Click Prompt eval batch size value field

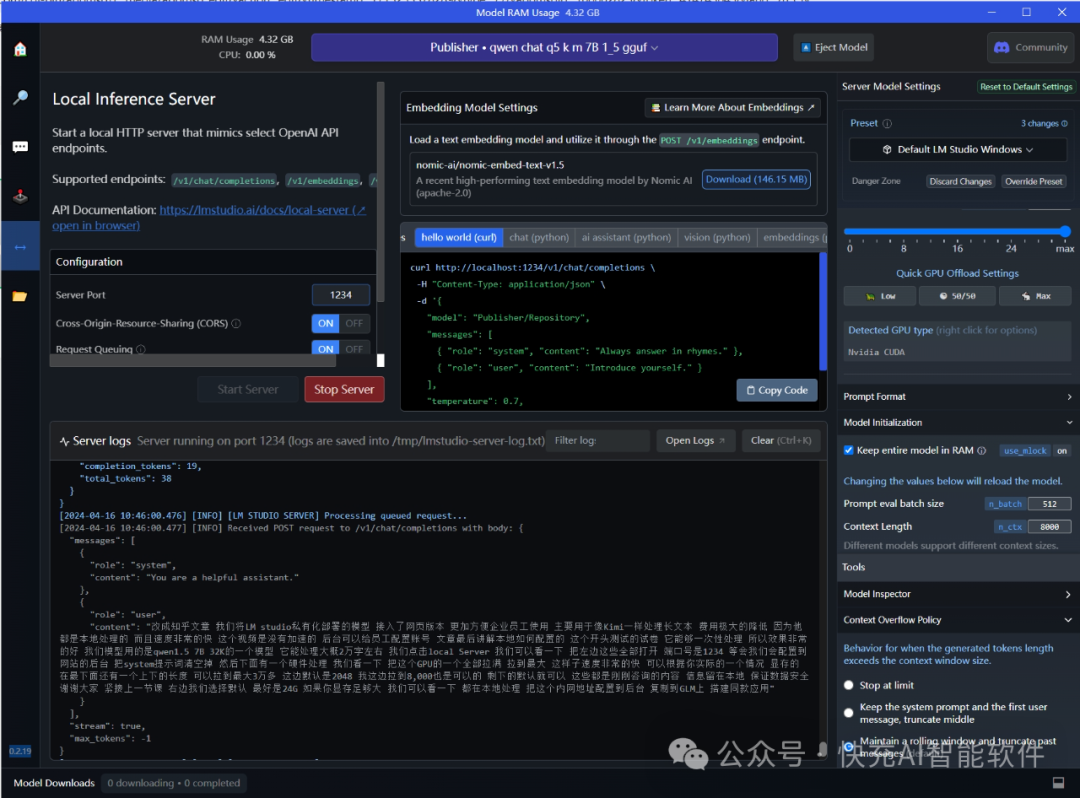tap(1049, 504)
